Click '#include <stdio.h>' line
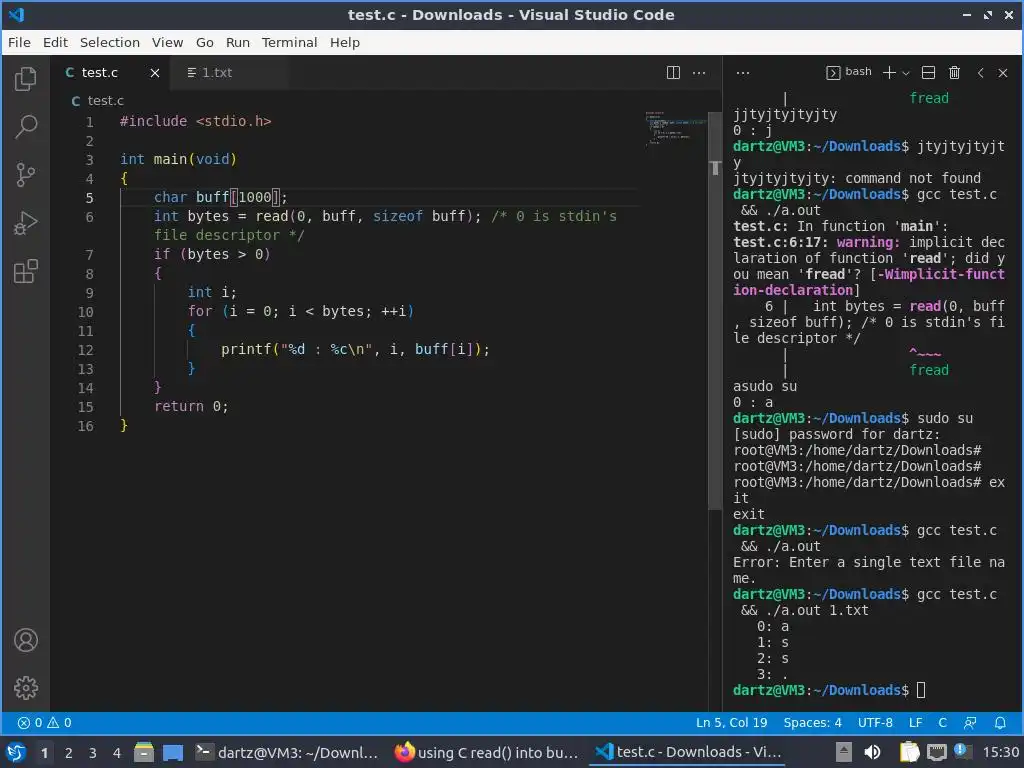 point(195,121)
